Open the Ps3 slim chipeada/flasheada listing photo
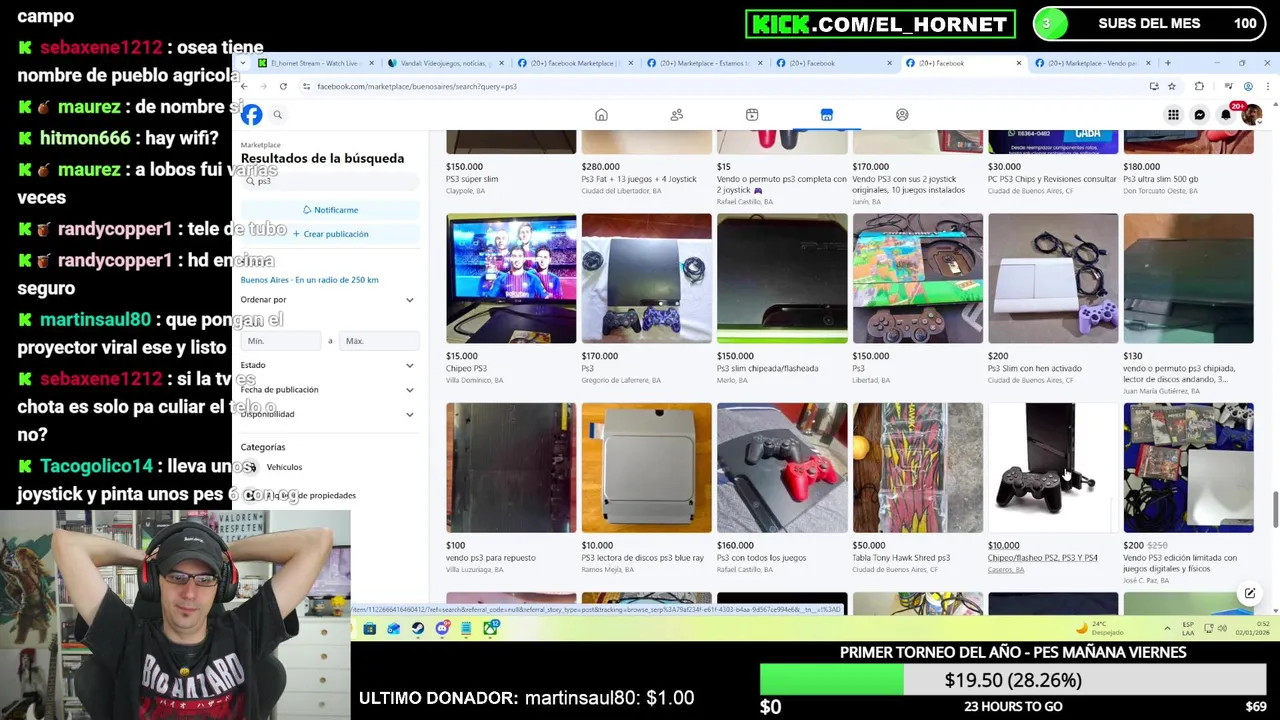The image size is (1280, 720). click(782, 278)
